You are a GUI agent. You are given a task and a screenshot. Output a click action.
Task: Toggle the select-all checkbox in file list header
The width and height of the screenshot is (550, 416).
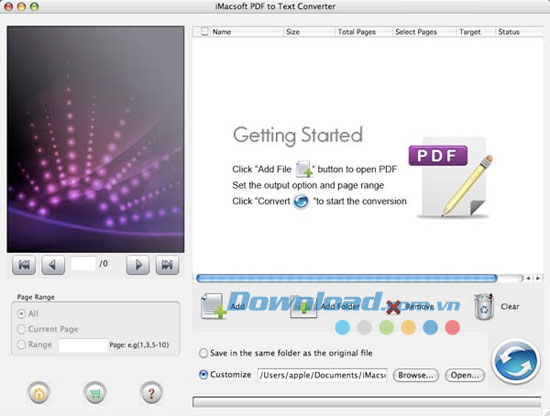[x=204, y=32]
